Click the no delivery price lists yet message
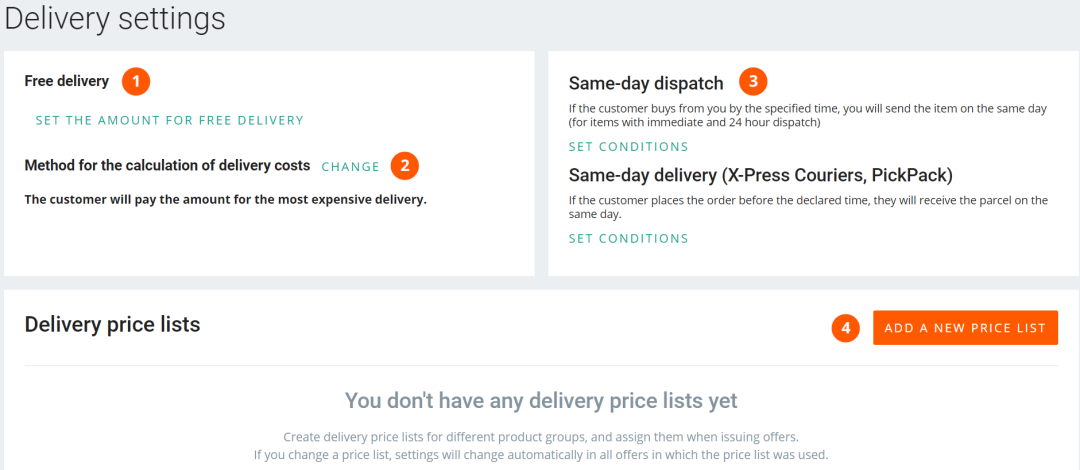The height and width of the screenshot is (470, 1080). (x=541, y=401)
